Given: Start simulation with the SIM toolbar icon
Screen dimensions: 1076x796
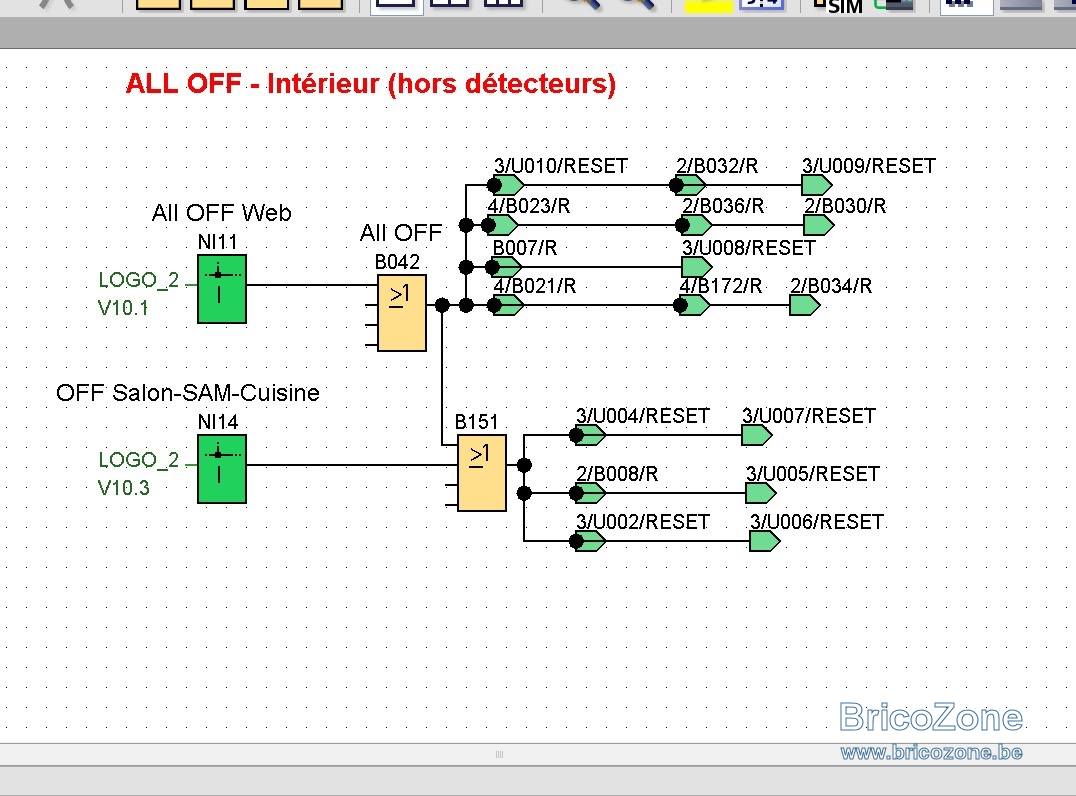Looking at the screenshot, I should [838, 6].
